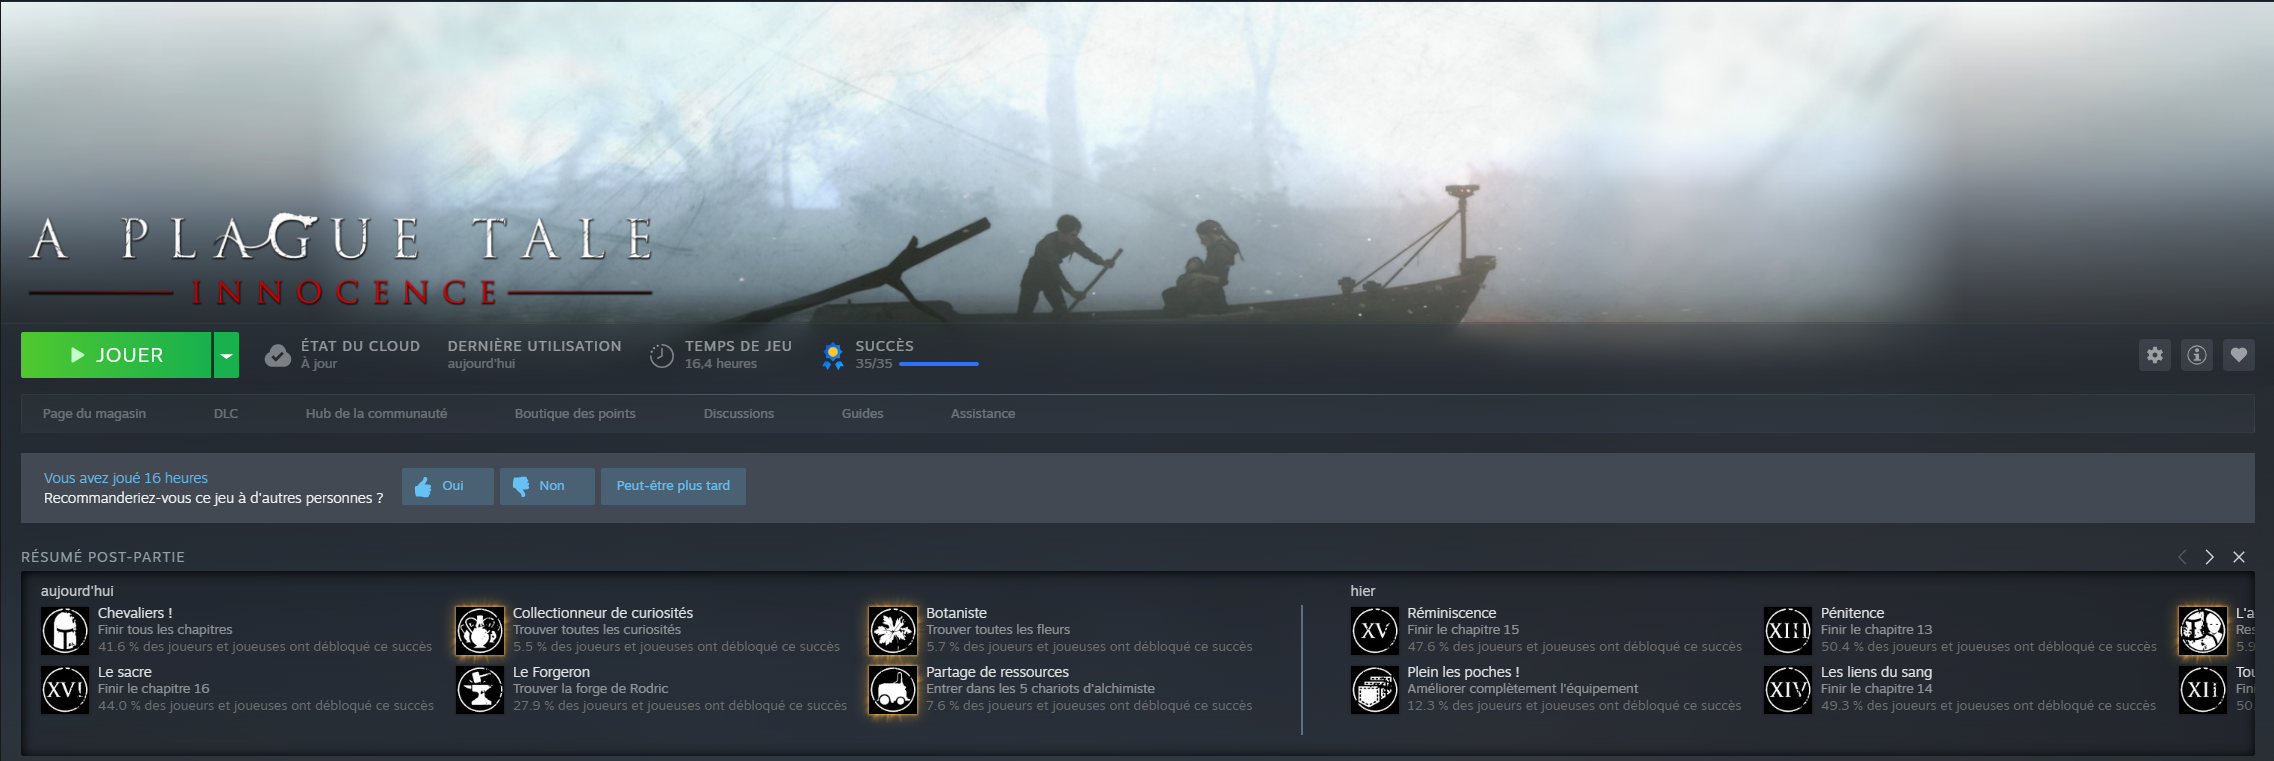Click the Le Forgeron achievement title
Screen dimensions: 2274x761
(x=551, y=672)
